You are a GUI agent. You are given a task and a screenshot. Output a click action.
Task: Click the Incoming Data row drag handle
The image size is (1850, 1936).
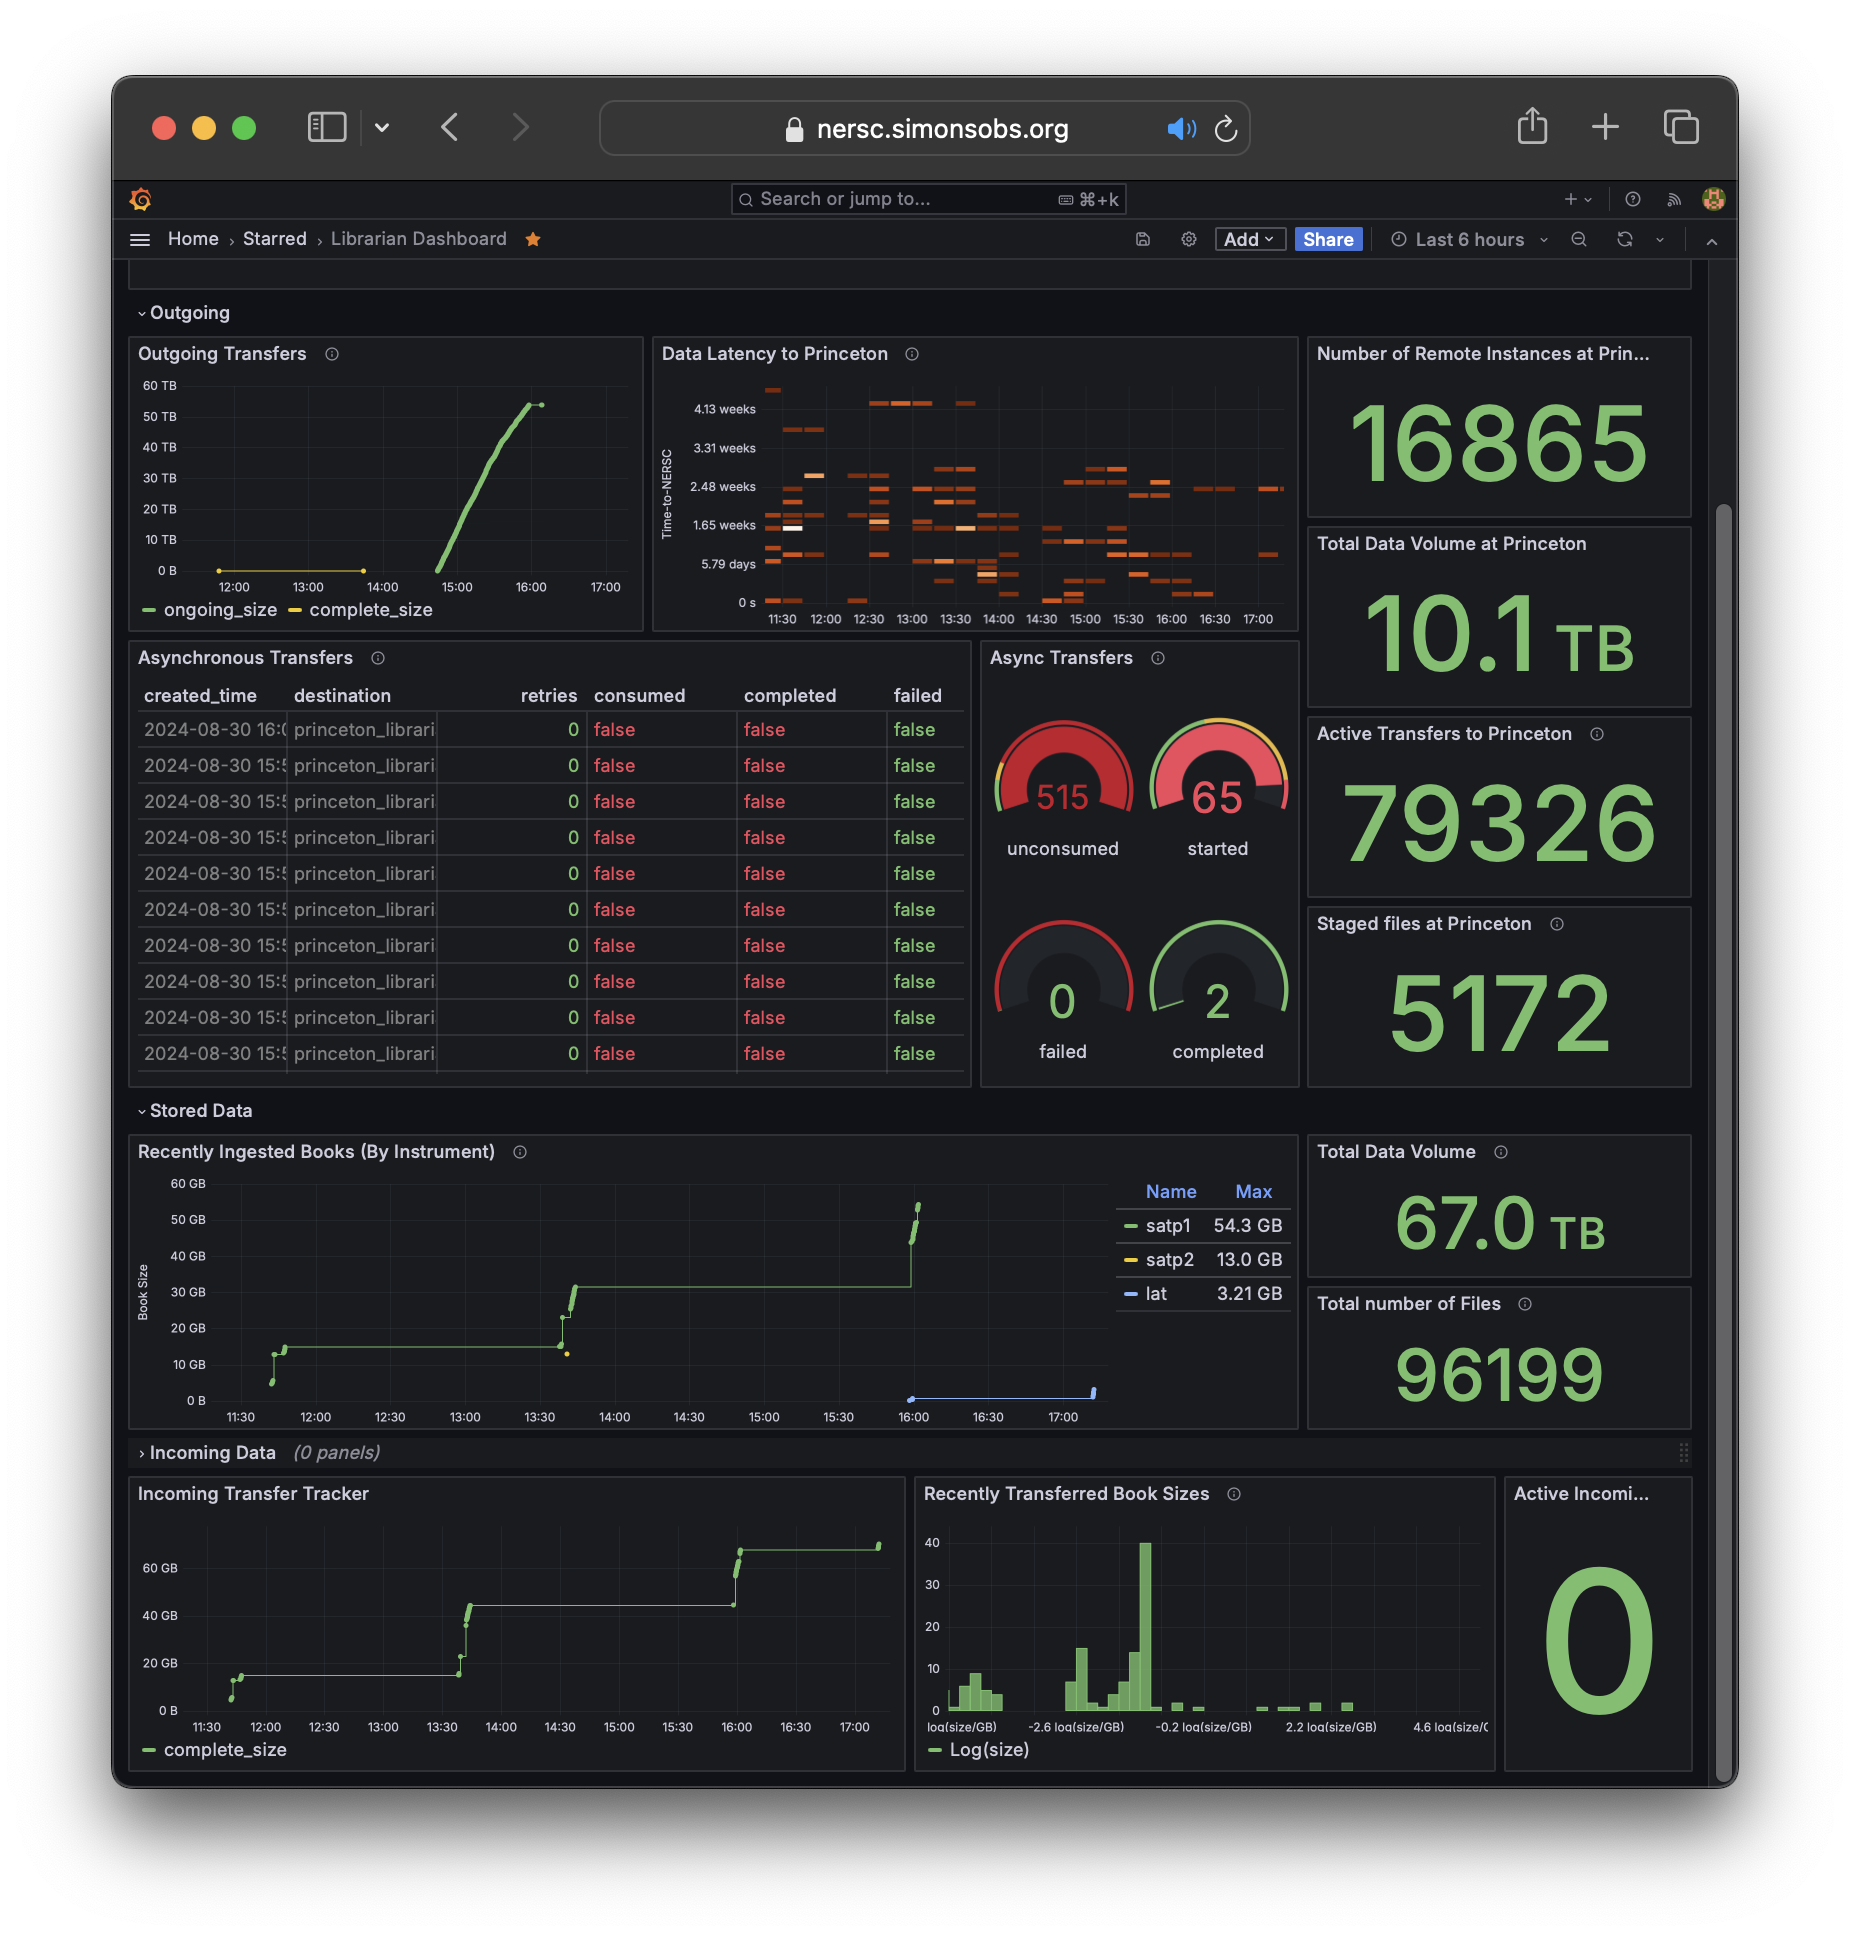pos(1684,1453)
